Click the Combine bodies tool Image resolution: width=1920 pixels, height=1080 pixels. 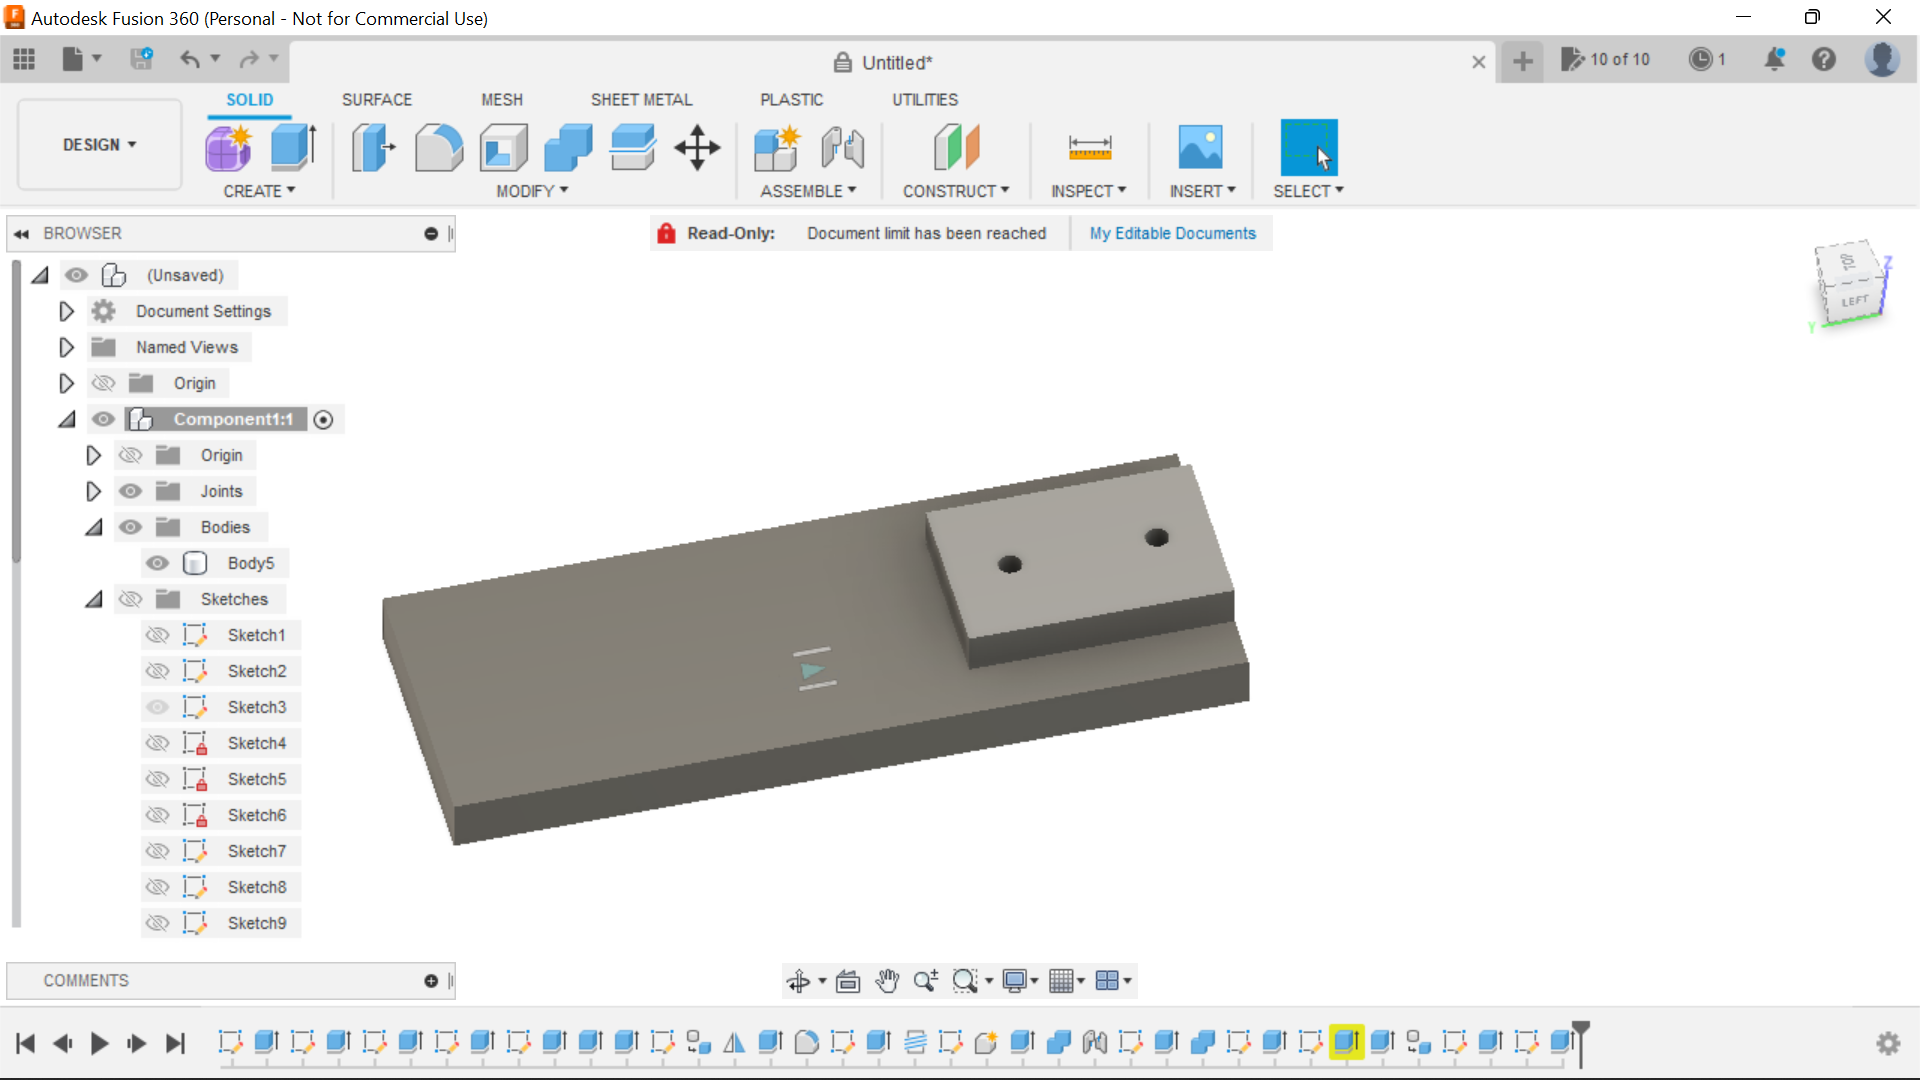568,148
